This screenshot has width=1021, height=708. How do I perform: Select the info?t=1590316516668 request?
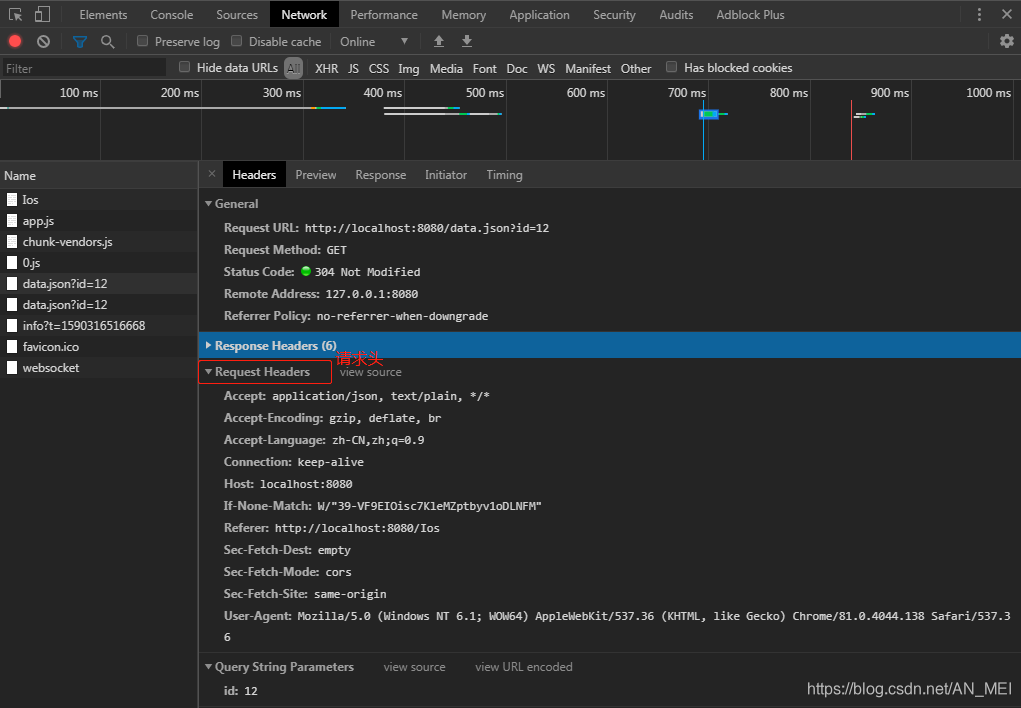(x=99, y=326)
